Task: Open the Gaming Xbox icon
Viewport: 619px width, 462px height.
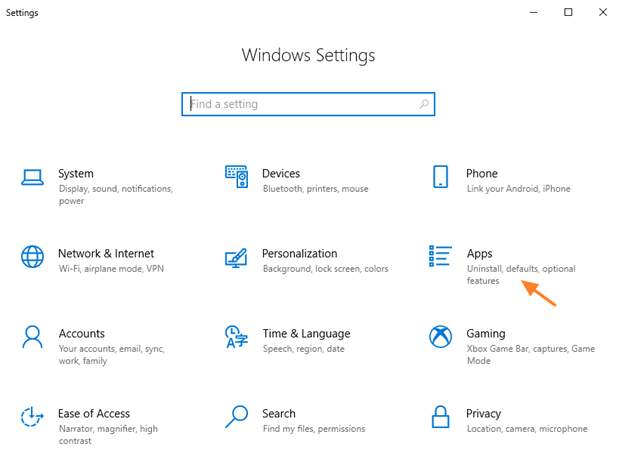Action: tap(440, 337)
